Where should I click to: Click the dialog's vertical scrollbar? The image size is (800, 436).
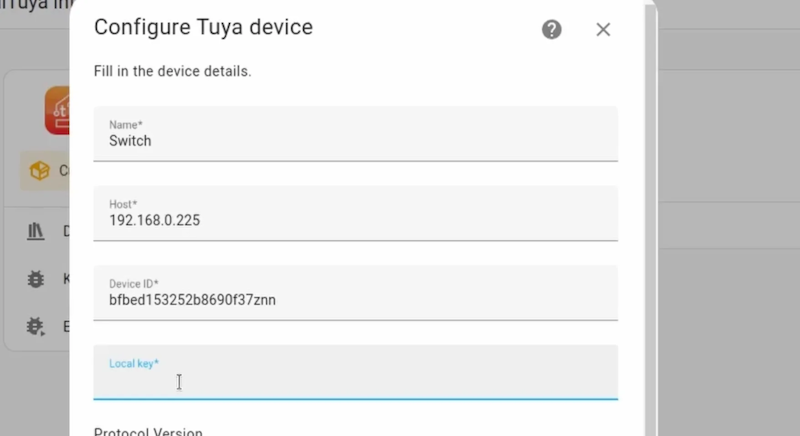(x=651, y=200)
